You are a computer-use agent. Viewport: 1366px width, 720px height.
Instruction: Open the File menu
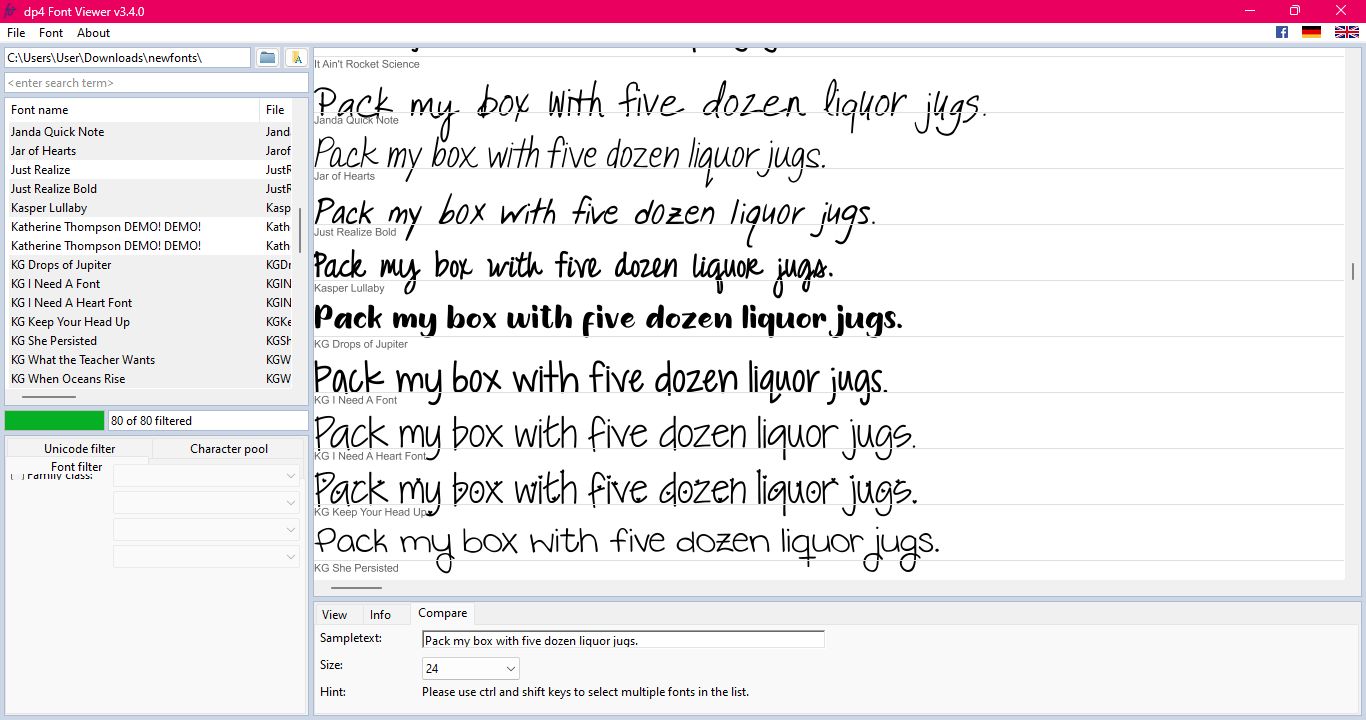click(15, 33)
